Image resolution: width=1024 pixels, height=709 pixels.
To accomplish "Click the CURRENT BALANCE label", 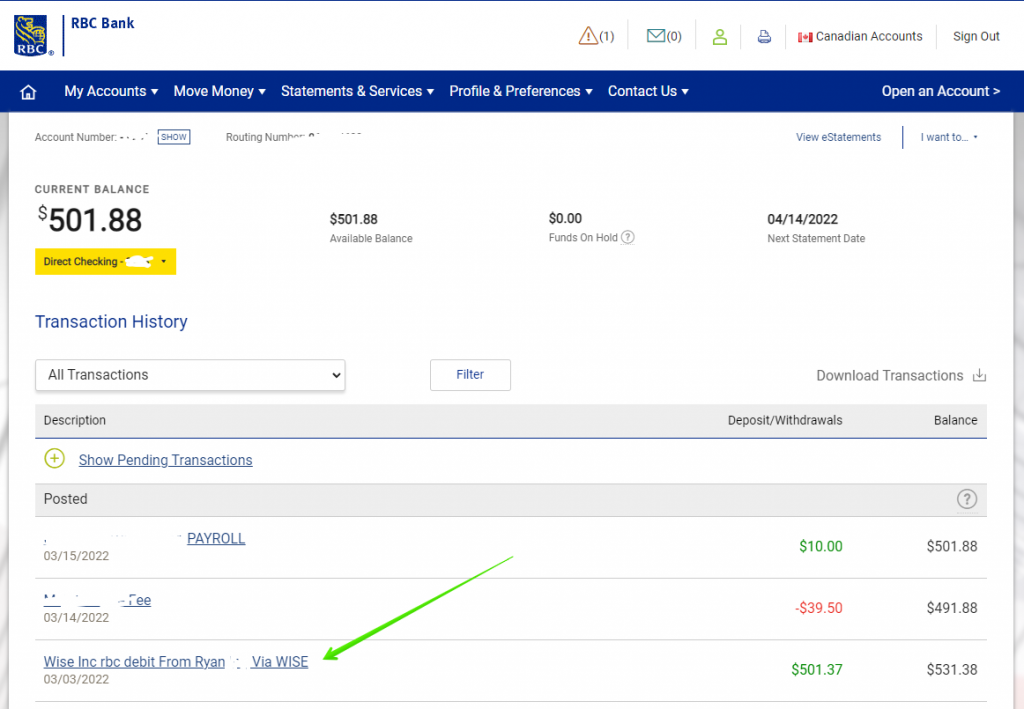I will (x=92, y=189).
